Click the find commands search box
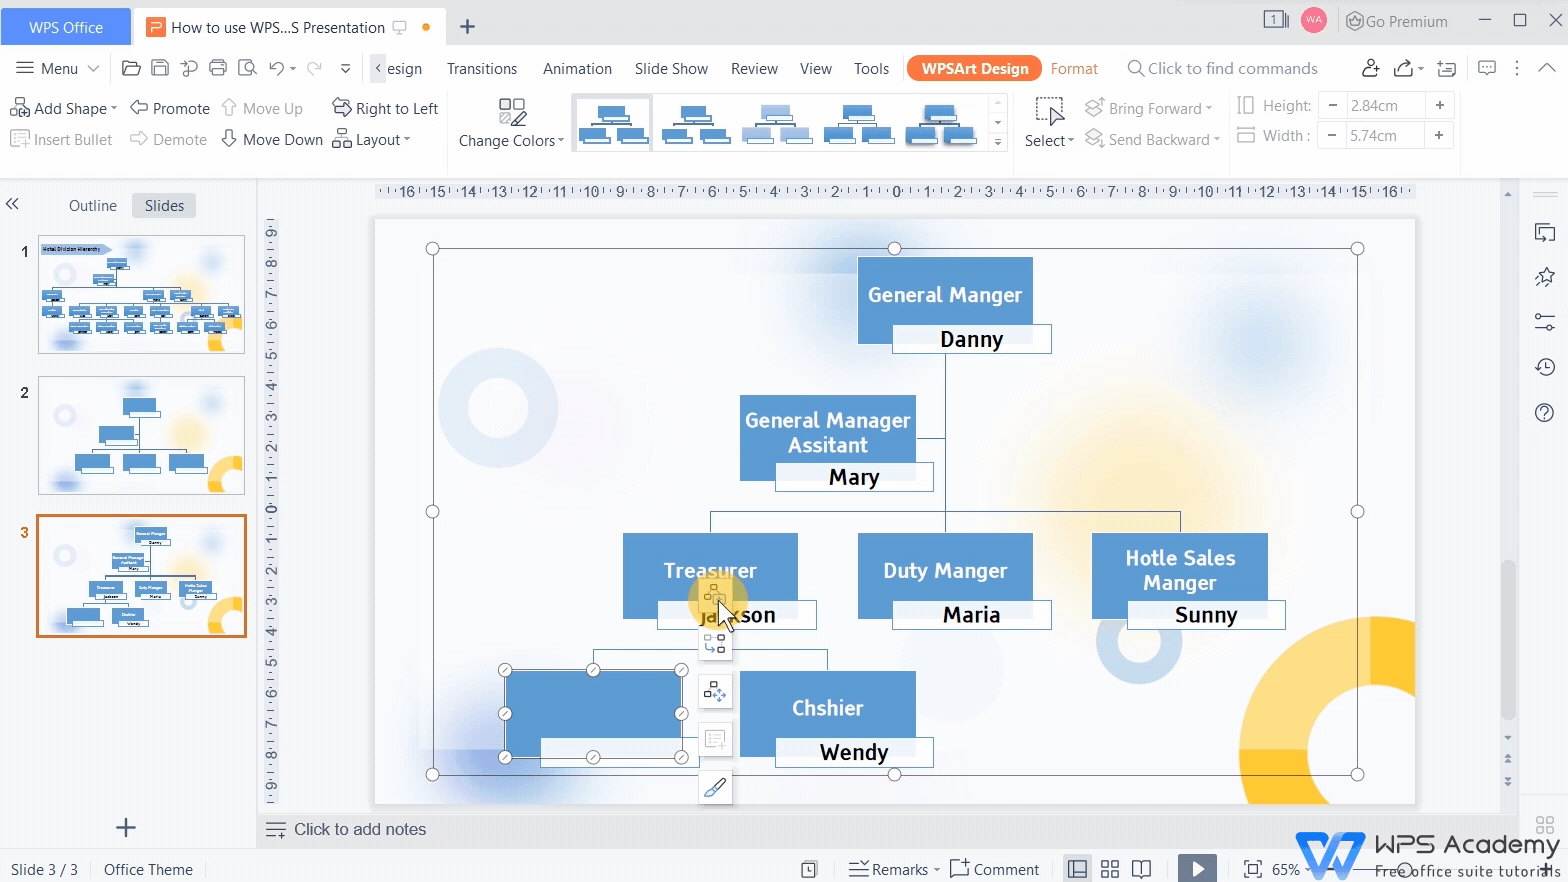This screenshot has height=882, width=1568. 1222,68
